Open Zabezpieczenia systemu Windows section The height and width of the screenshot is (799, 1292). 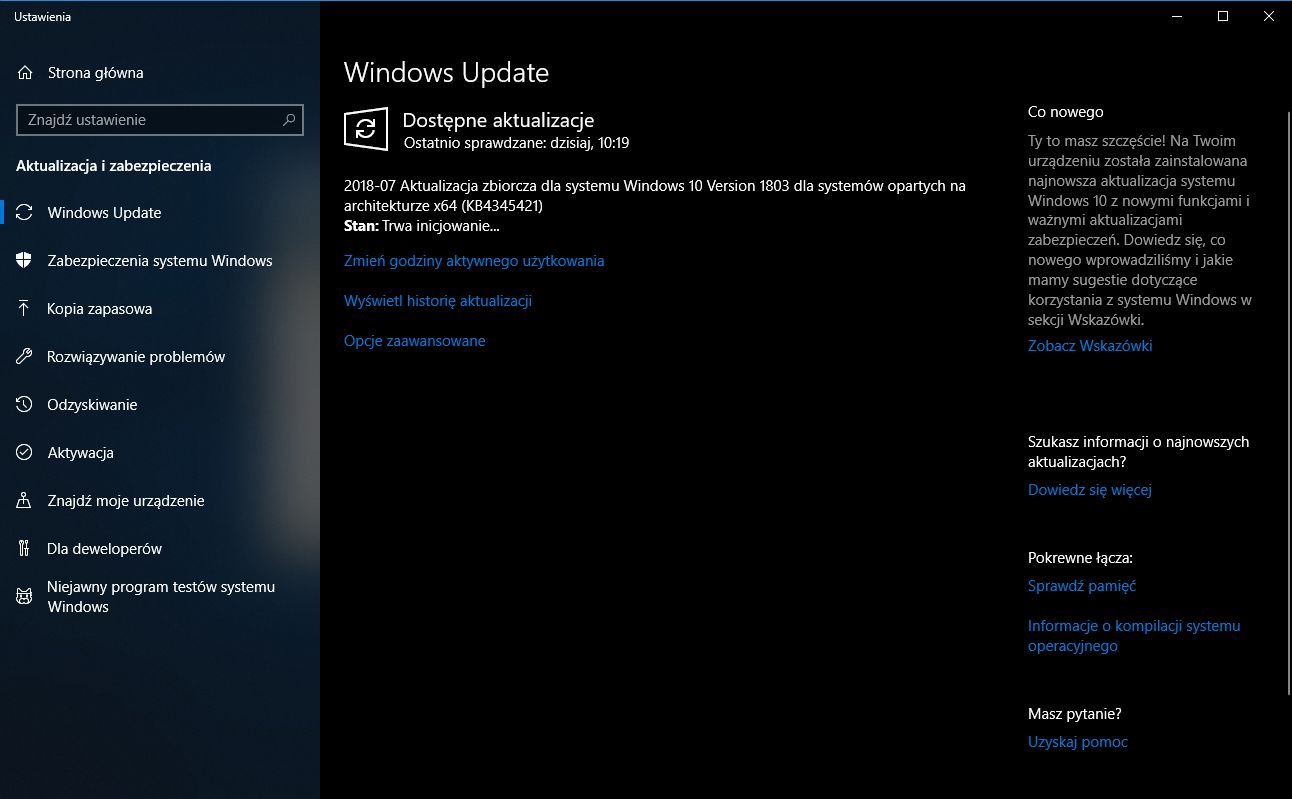click(160, 260)
